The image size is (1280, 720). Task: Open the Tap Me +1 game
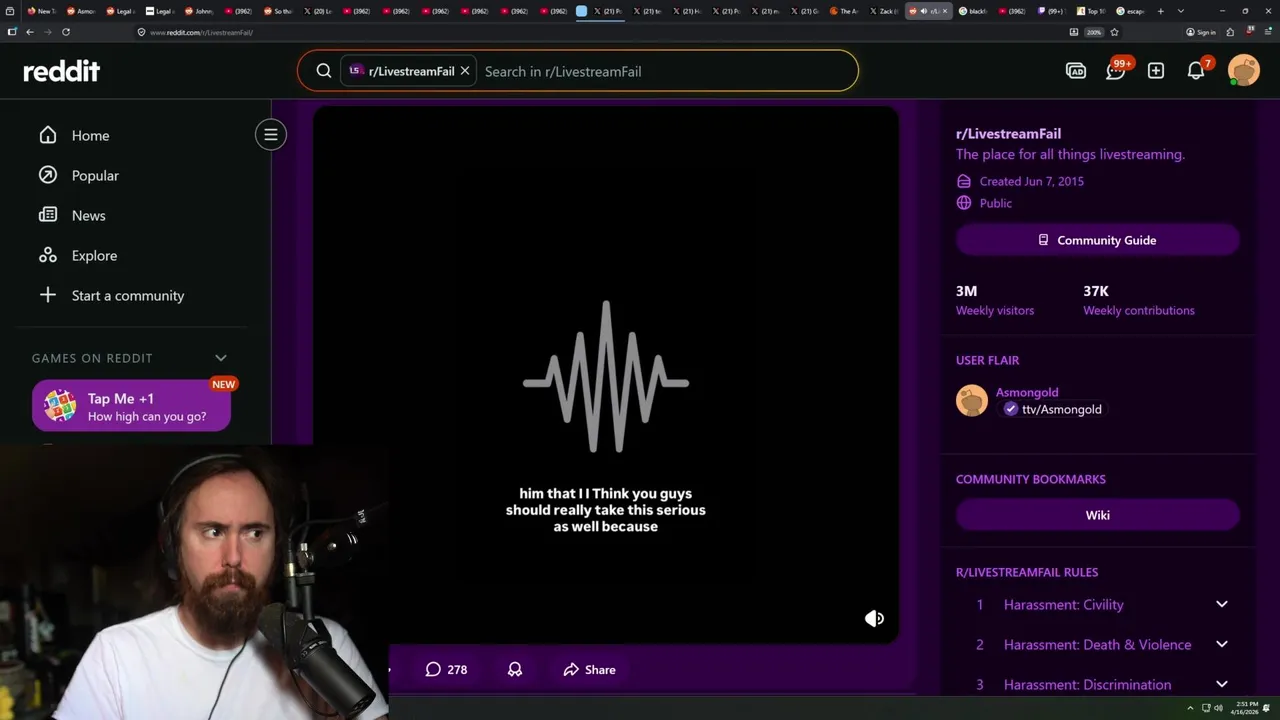coord(131,406)
